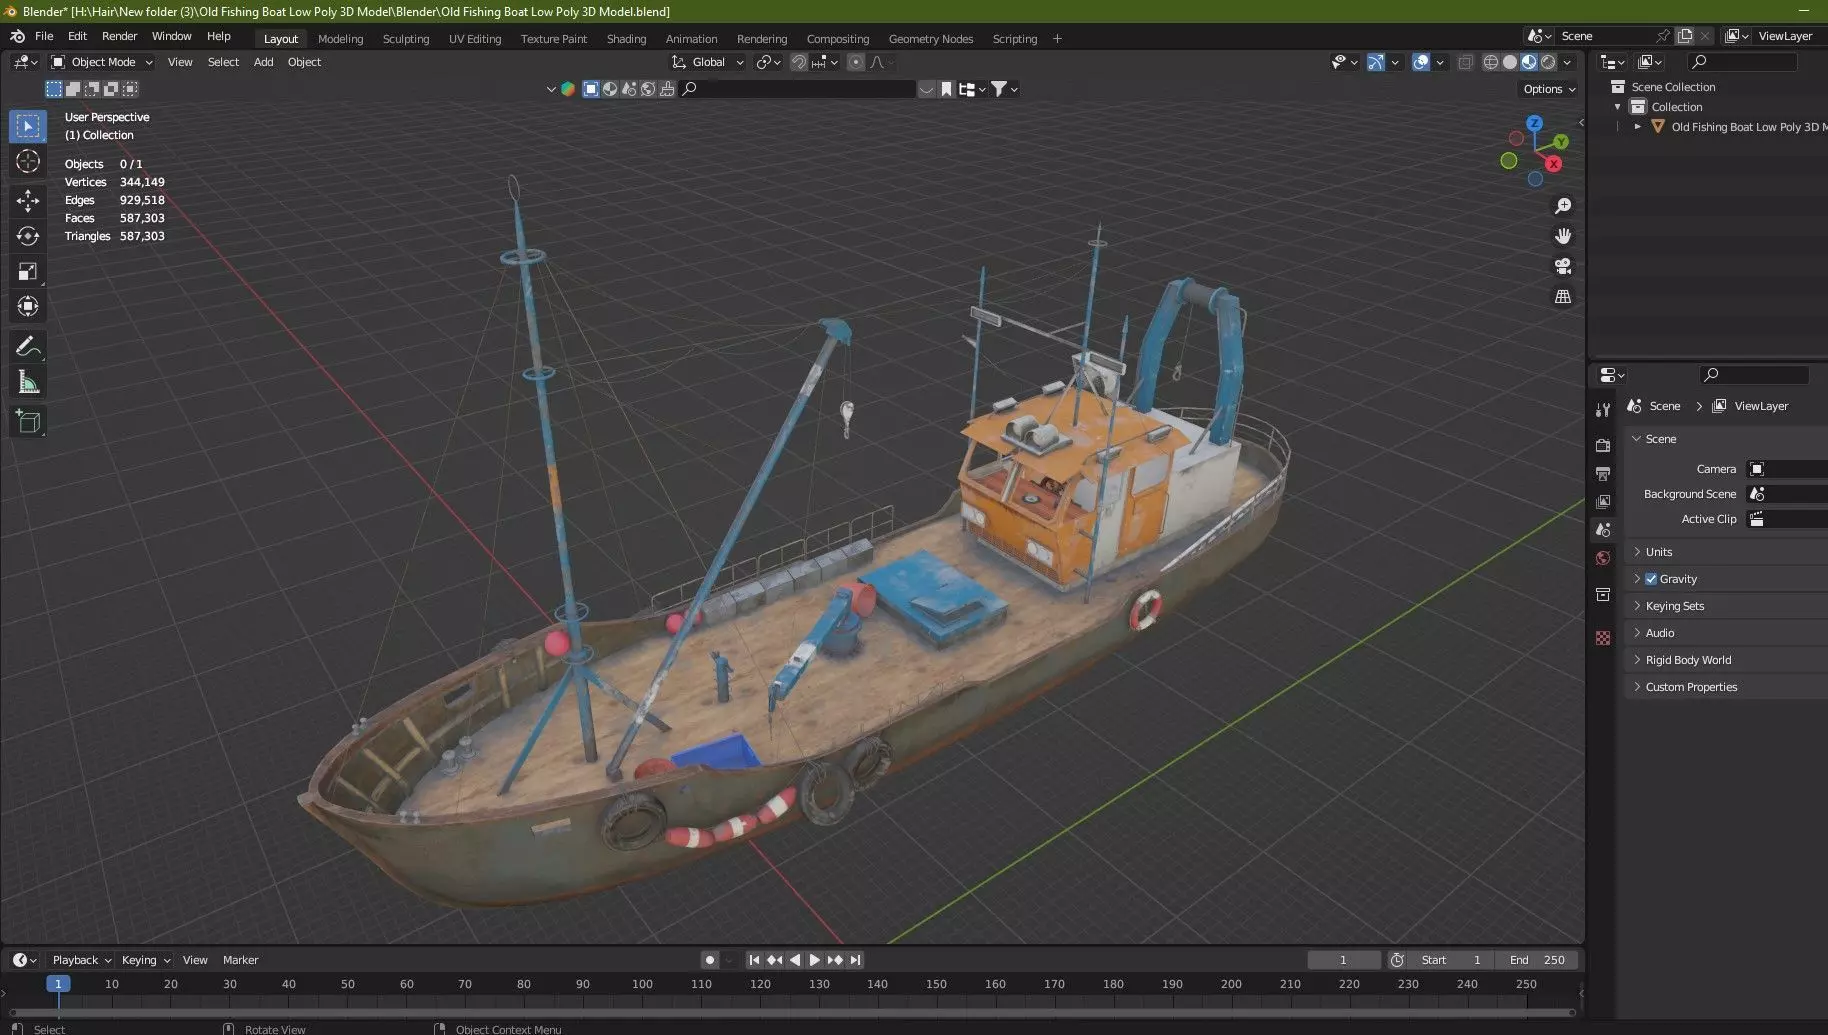
Task: Click the viewport zoom magnifier icon
Action: pos(1562,206)
